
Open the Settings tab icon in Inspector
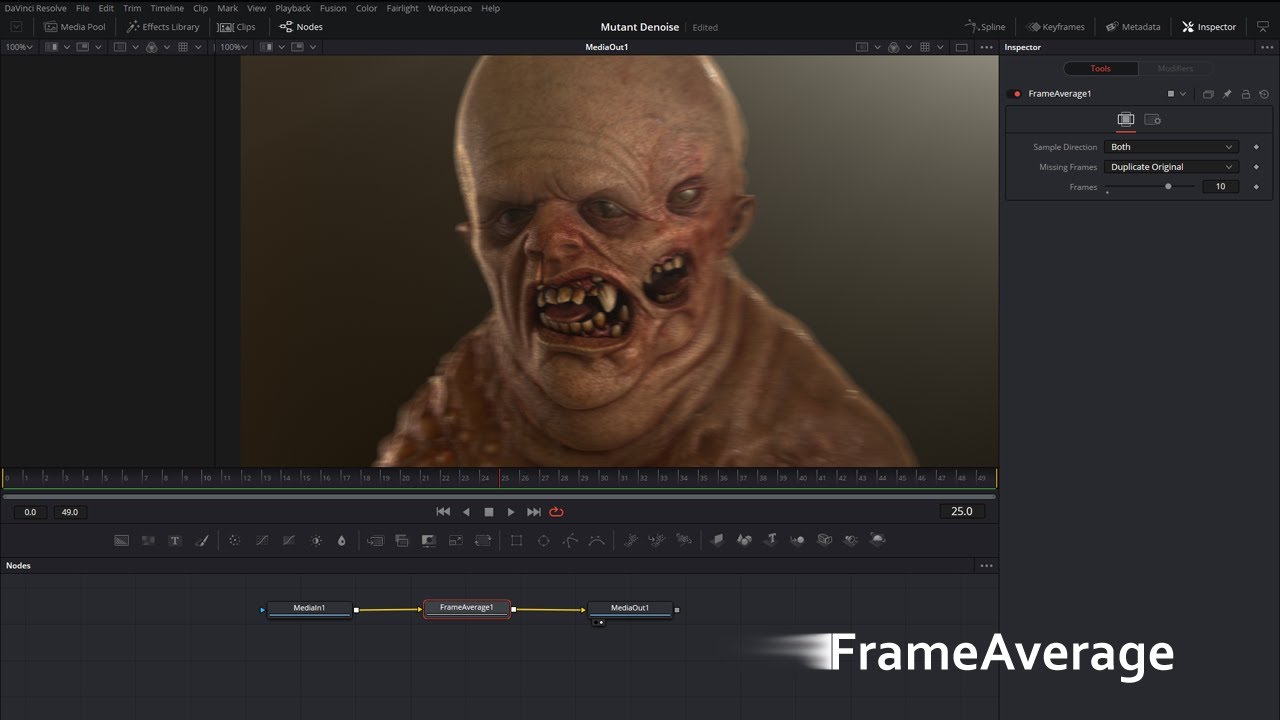click(1152, 119)
